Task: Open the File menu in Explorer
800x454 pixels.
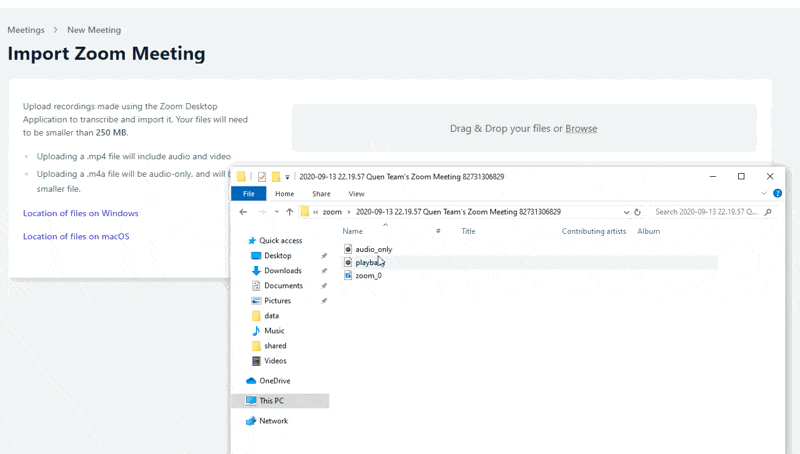Action: pyautogui.click(x=248, y=193)
